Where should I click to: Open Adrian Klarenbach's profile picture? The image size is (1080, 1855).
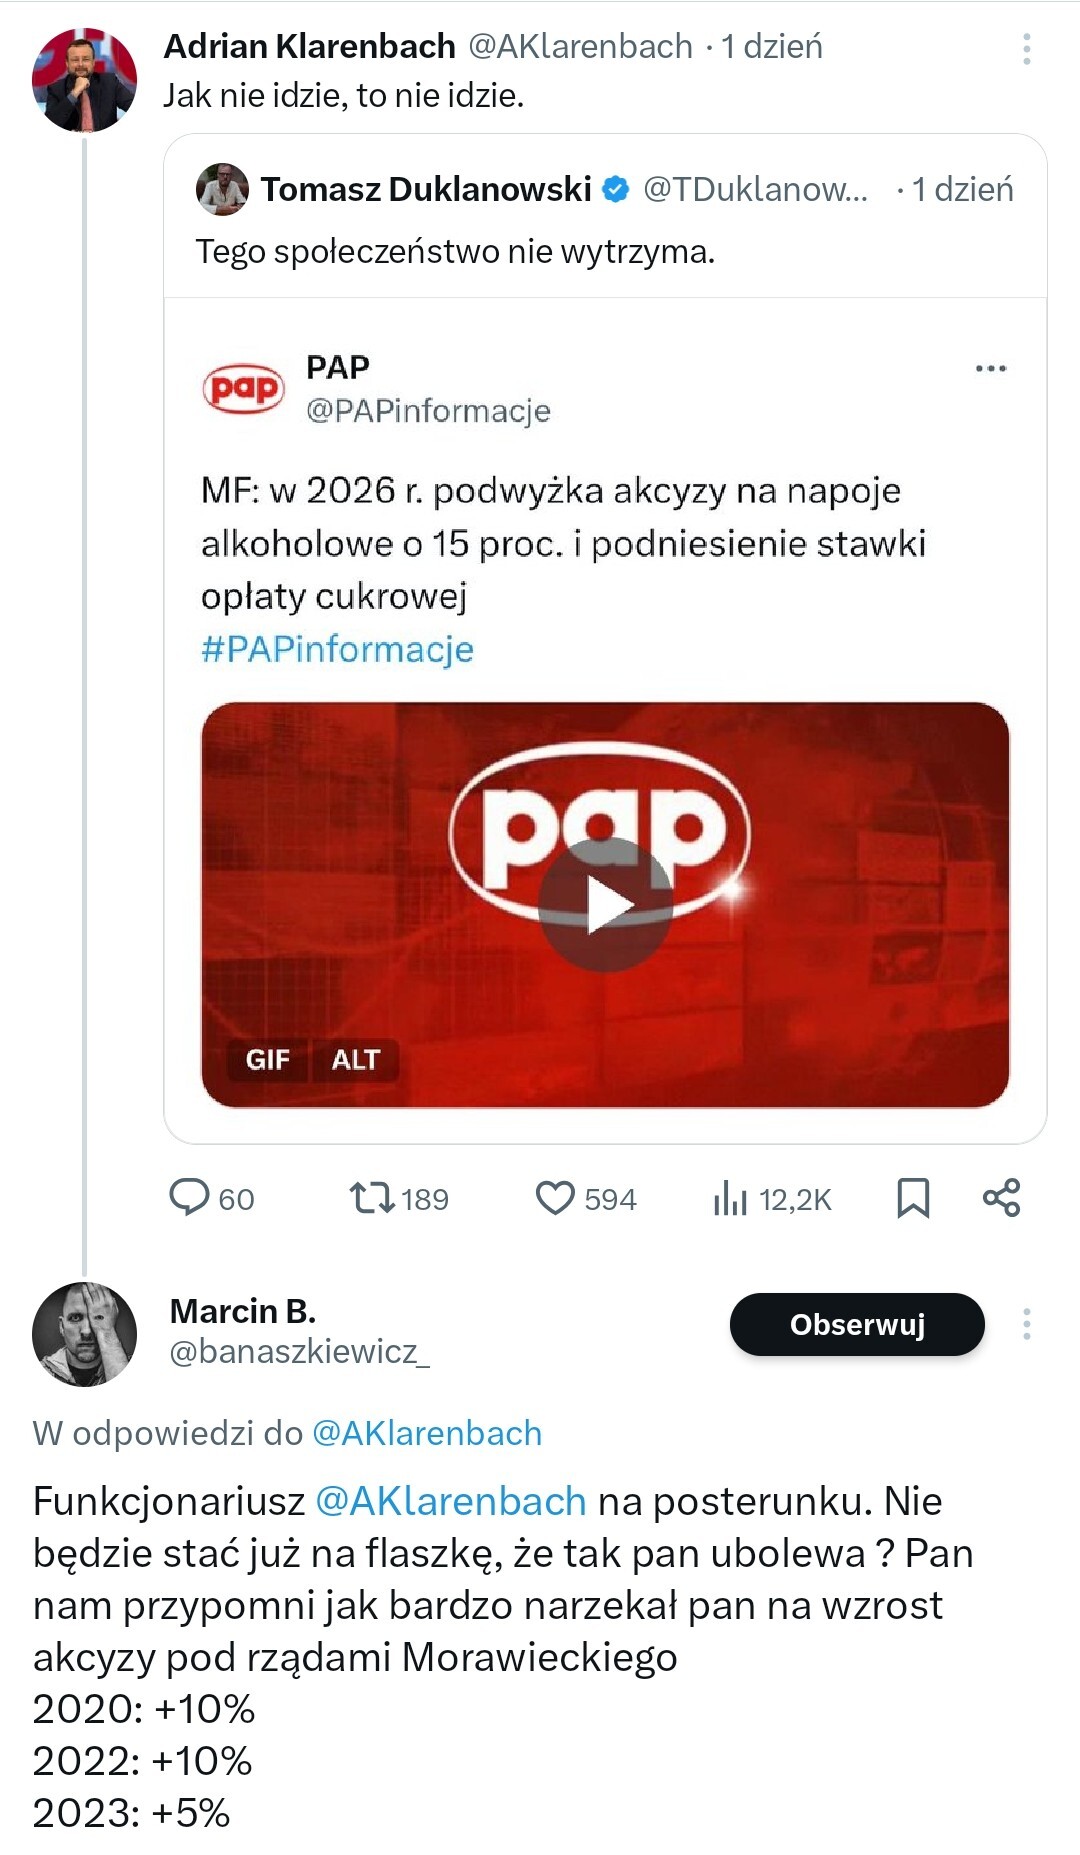point(84,80)
